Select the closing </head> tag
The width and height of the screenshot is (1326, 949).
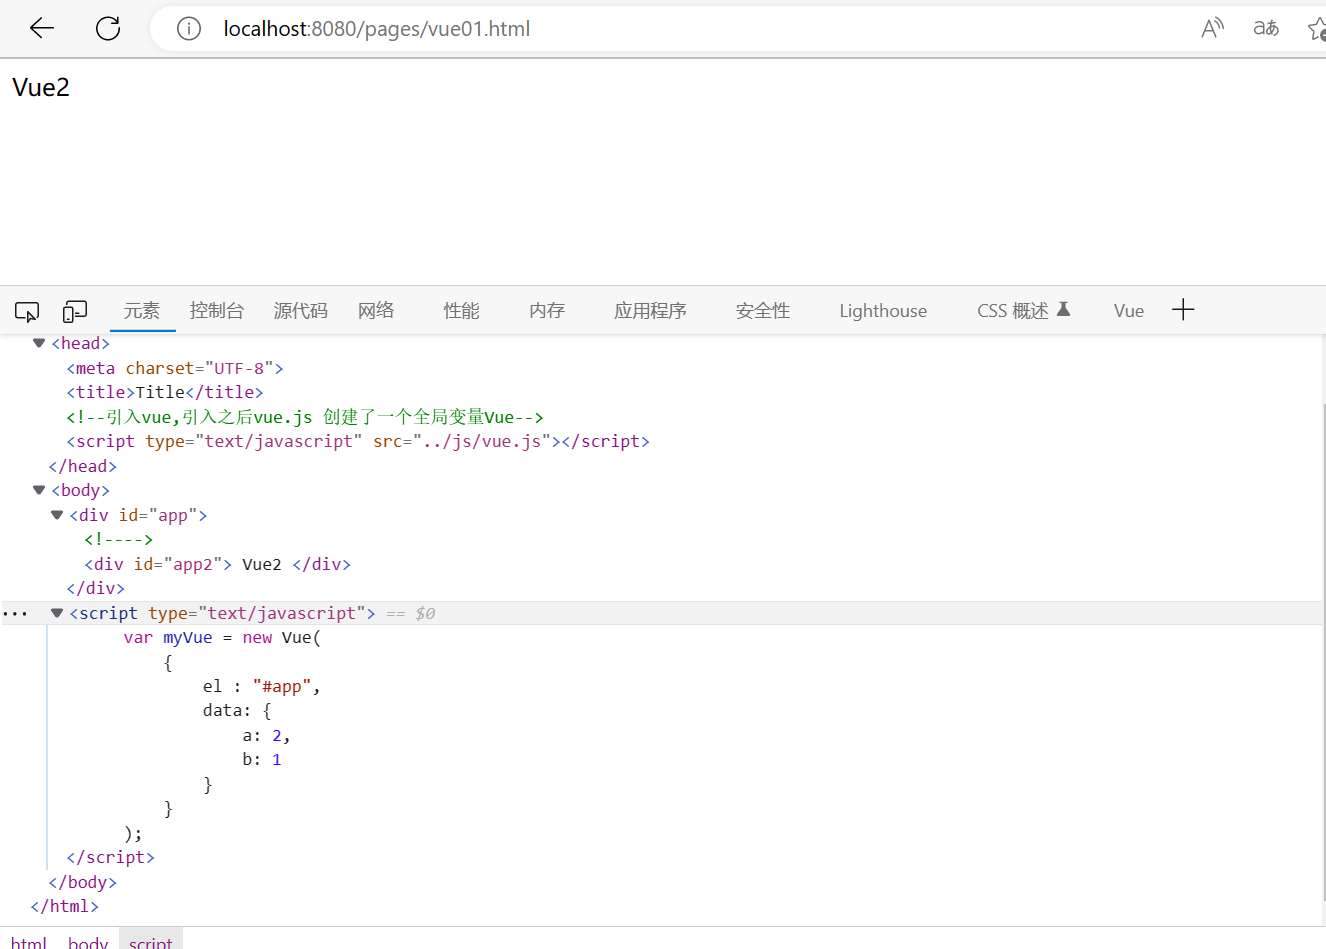pyautogui.click(x=83, y=466)
